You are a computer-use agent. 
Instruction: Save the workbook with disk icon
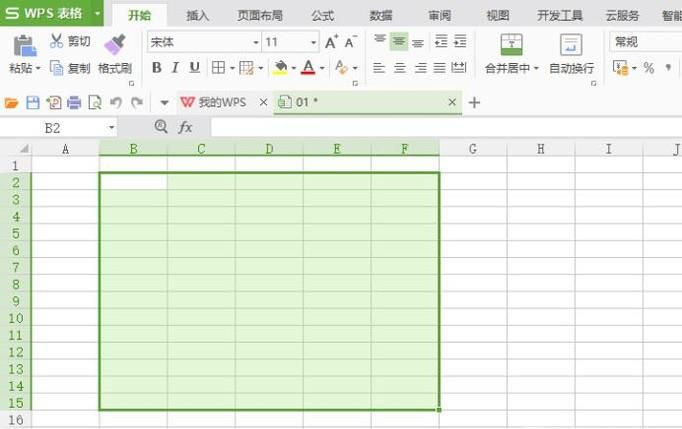[33, 103]
